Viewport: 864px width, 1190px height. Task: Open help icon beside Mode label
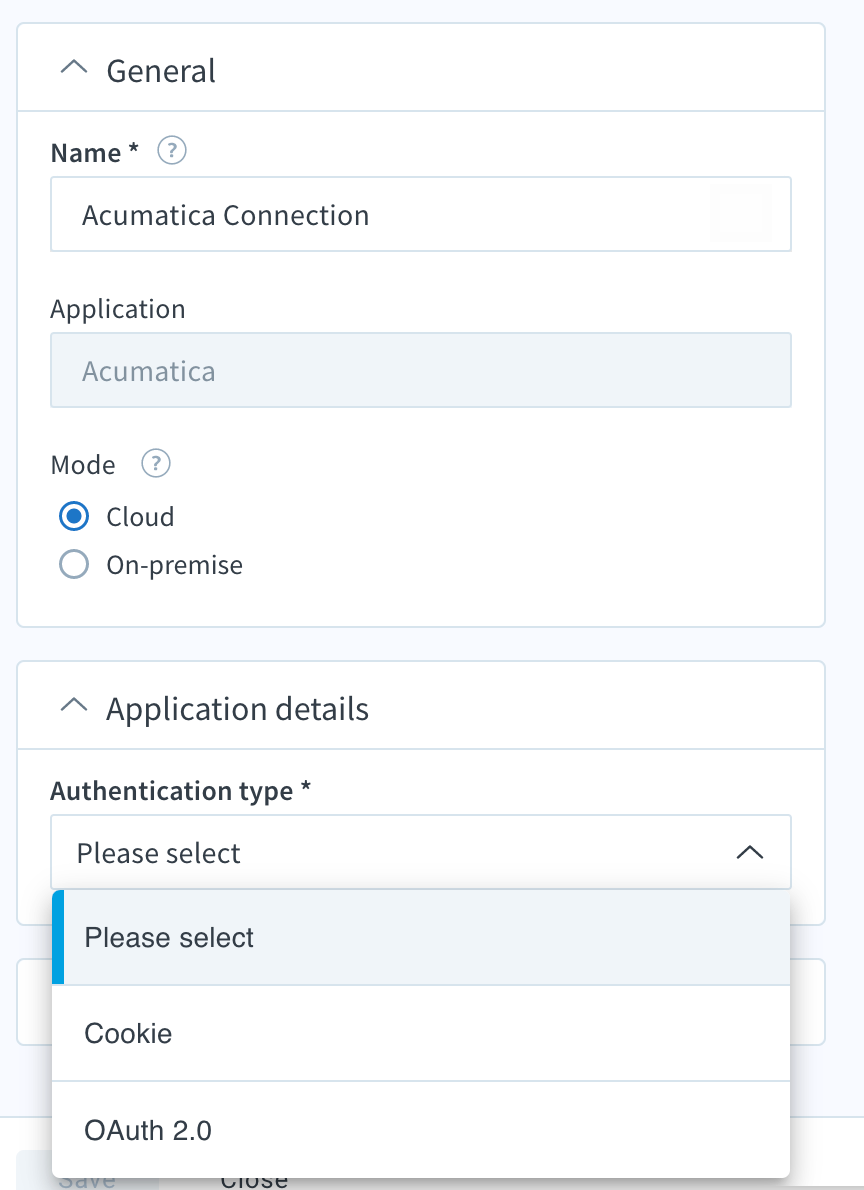pyautogui.click(x=156, y=463)
